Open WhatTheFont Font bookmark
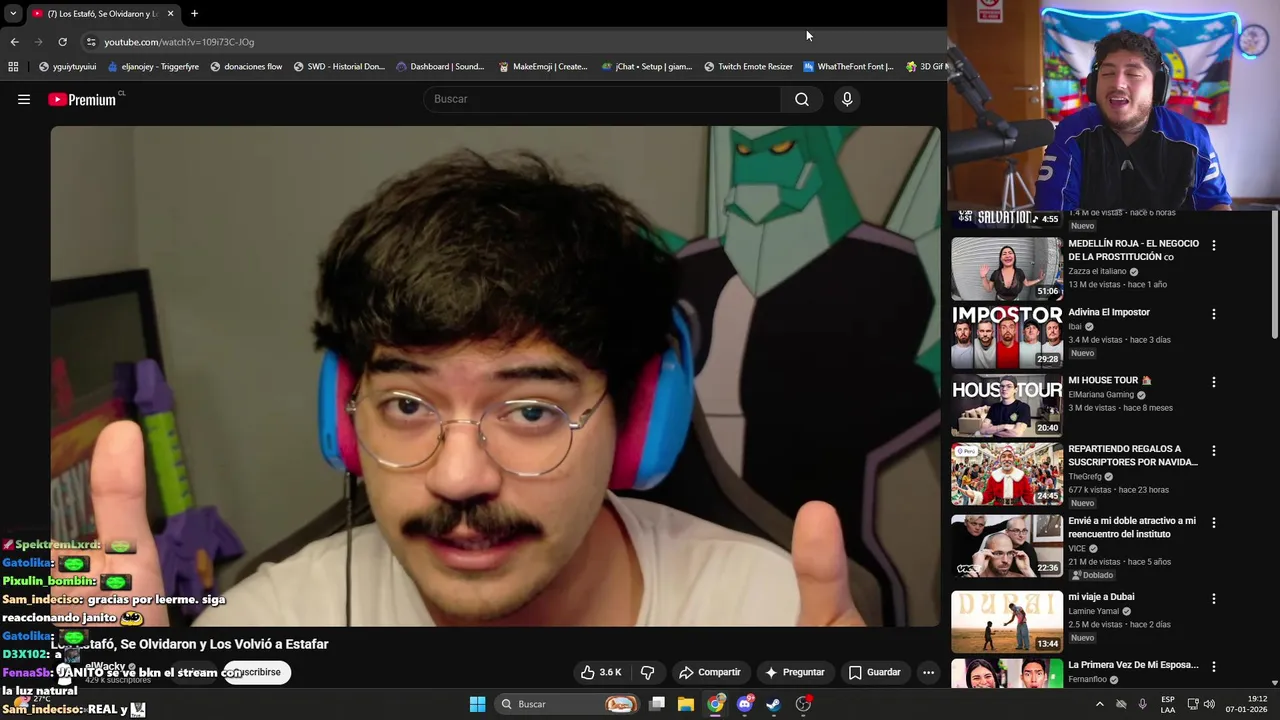 [x=848, y=67]
